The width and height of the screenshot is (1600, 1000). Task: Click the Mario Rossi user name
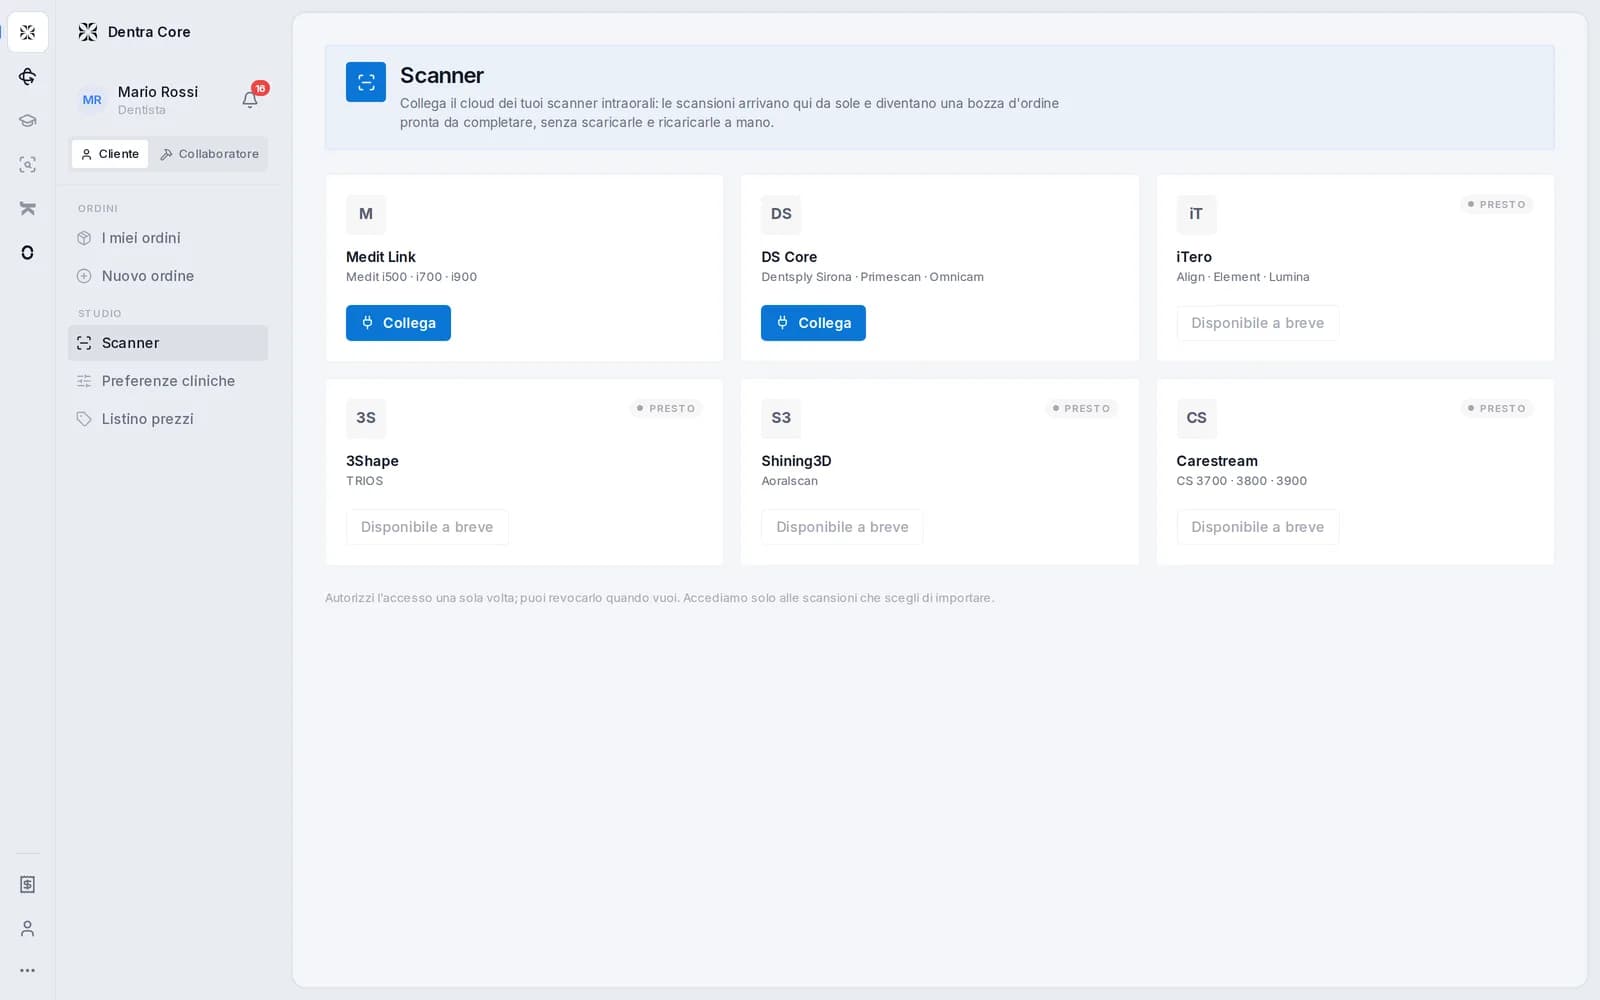point(158,92)
